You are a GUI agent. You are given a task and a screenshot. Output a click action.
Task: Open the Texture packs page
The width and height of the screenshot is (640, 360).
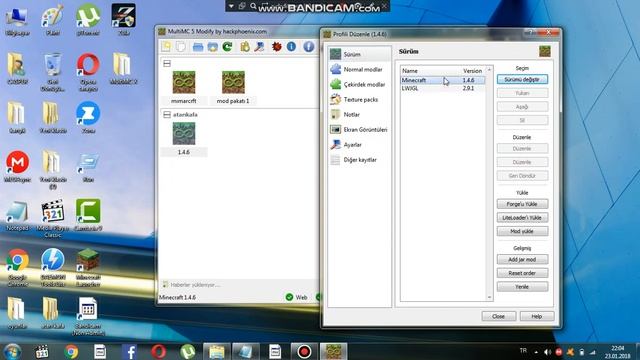click(359, 100)
